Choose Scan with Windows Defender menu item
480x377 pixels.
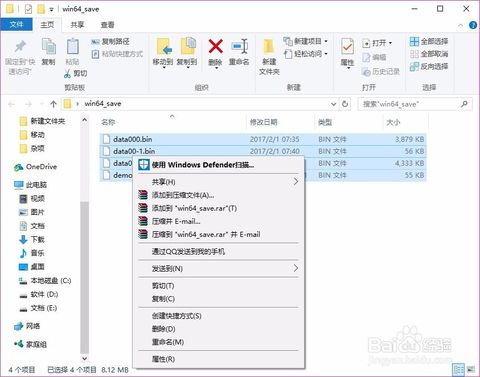[219, 165]
